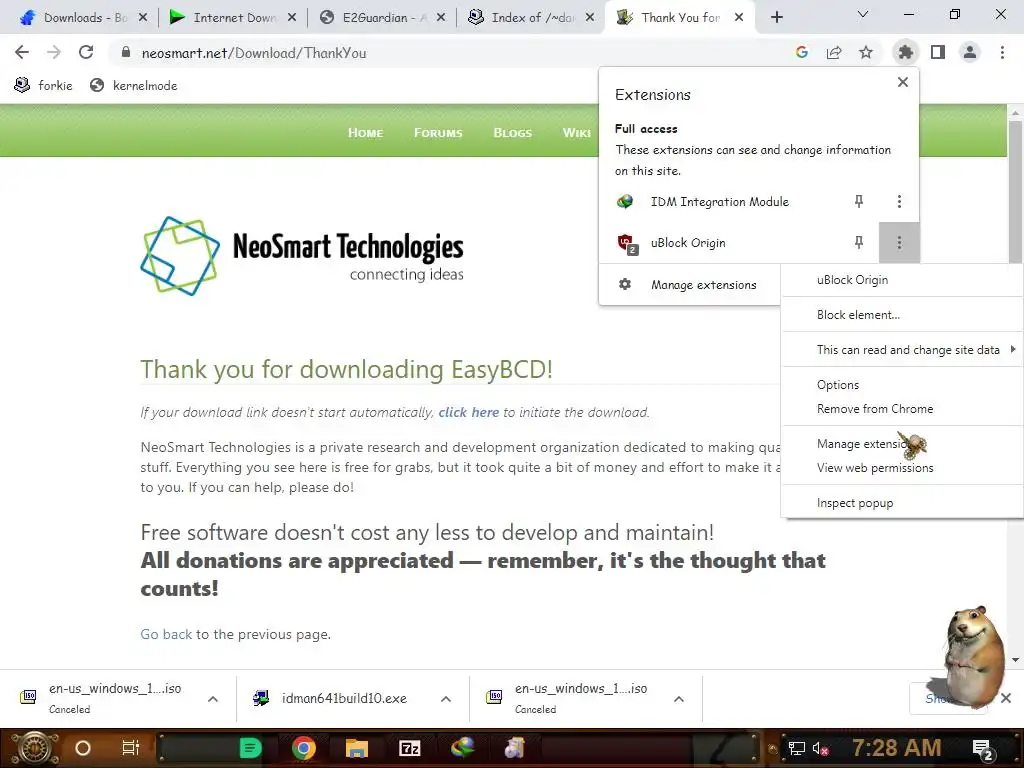Expand options for first en-us_windows iso download

pyautogui.click(x=213, y=699)
